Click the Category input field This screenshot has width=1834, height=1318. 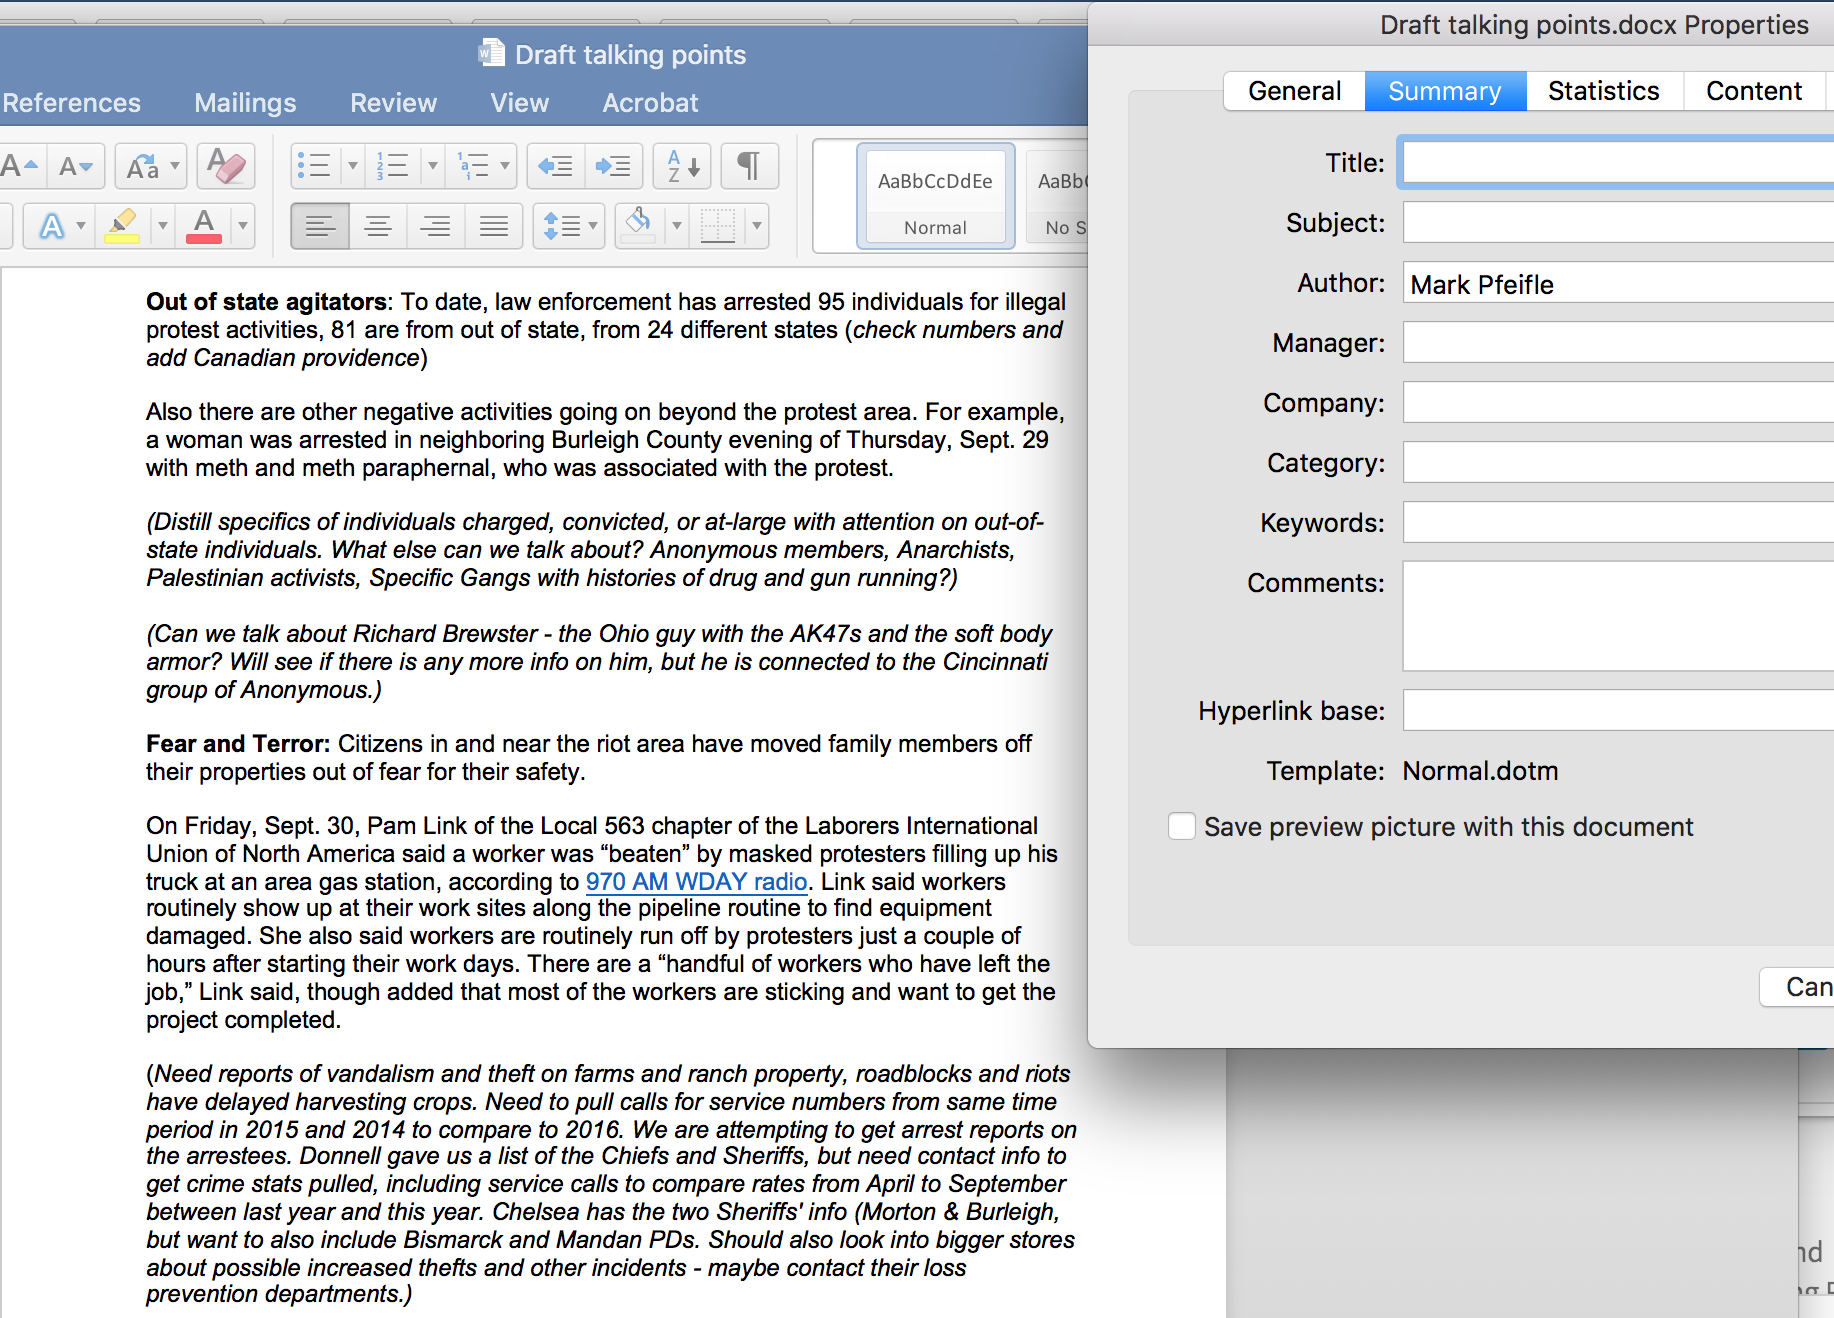(1618, 462)
